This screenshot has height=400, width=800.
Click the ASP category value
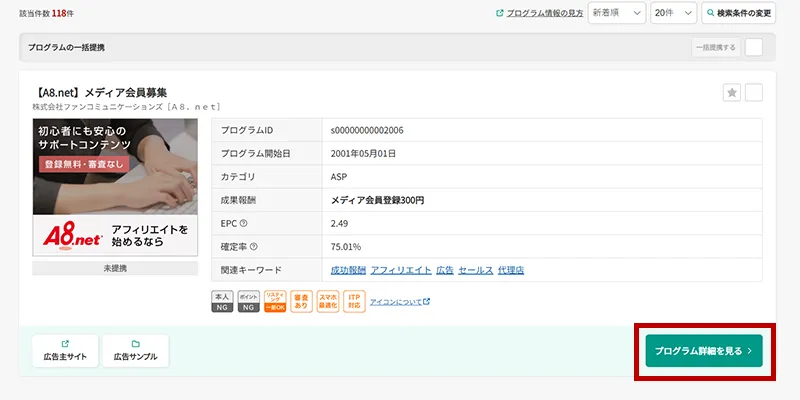[338, 177]
